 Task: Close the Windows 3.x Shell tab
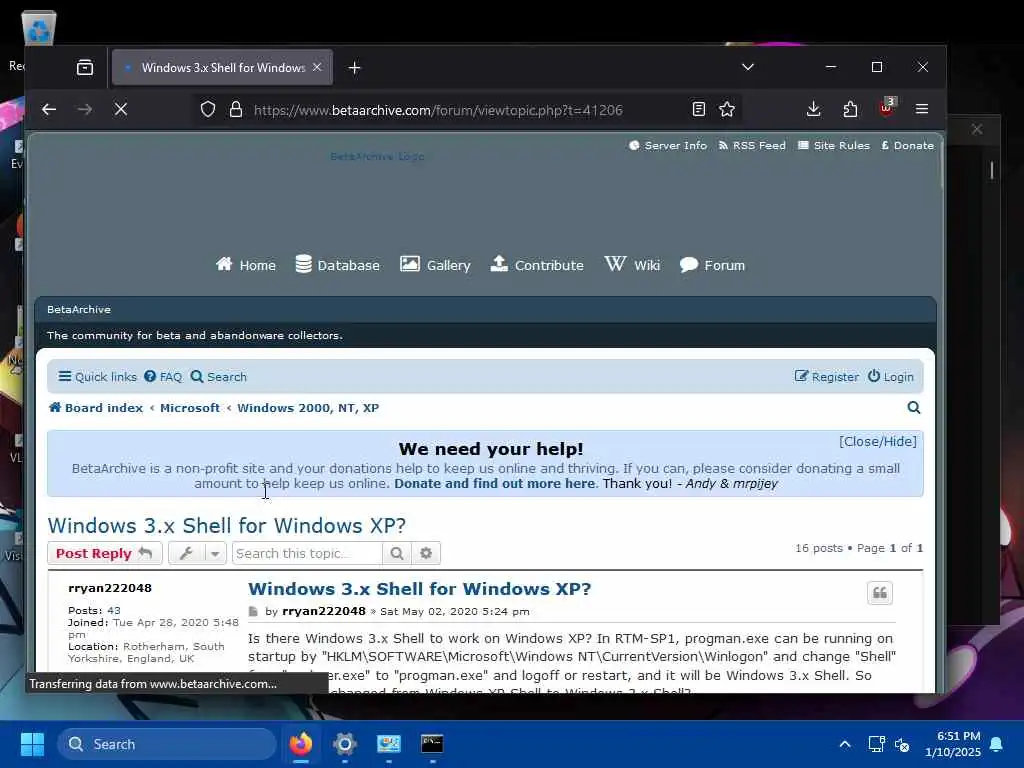317,67
